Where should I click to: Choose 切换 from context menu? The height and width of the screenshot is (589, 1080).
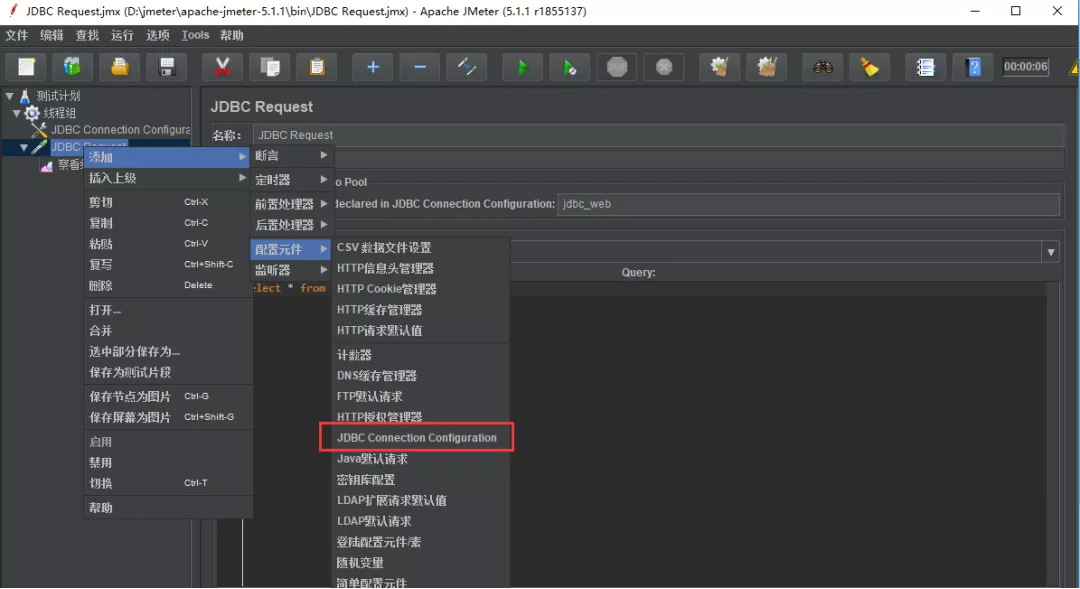point(167,483)
